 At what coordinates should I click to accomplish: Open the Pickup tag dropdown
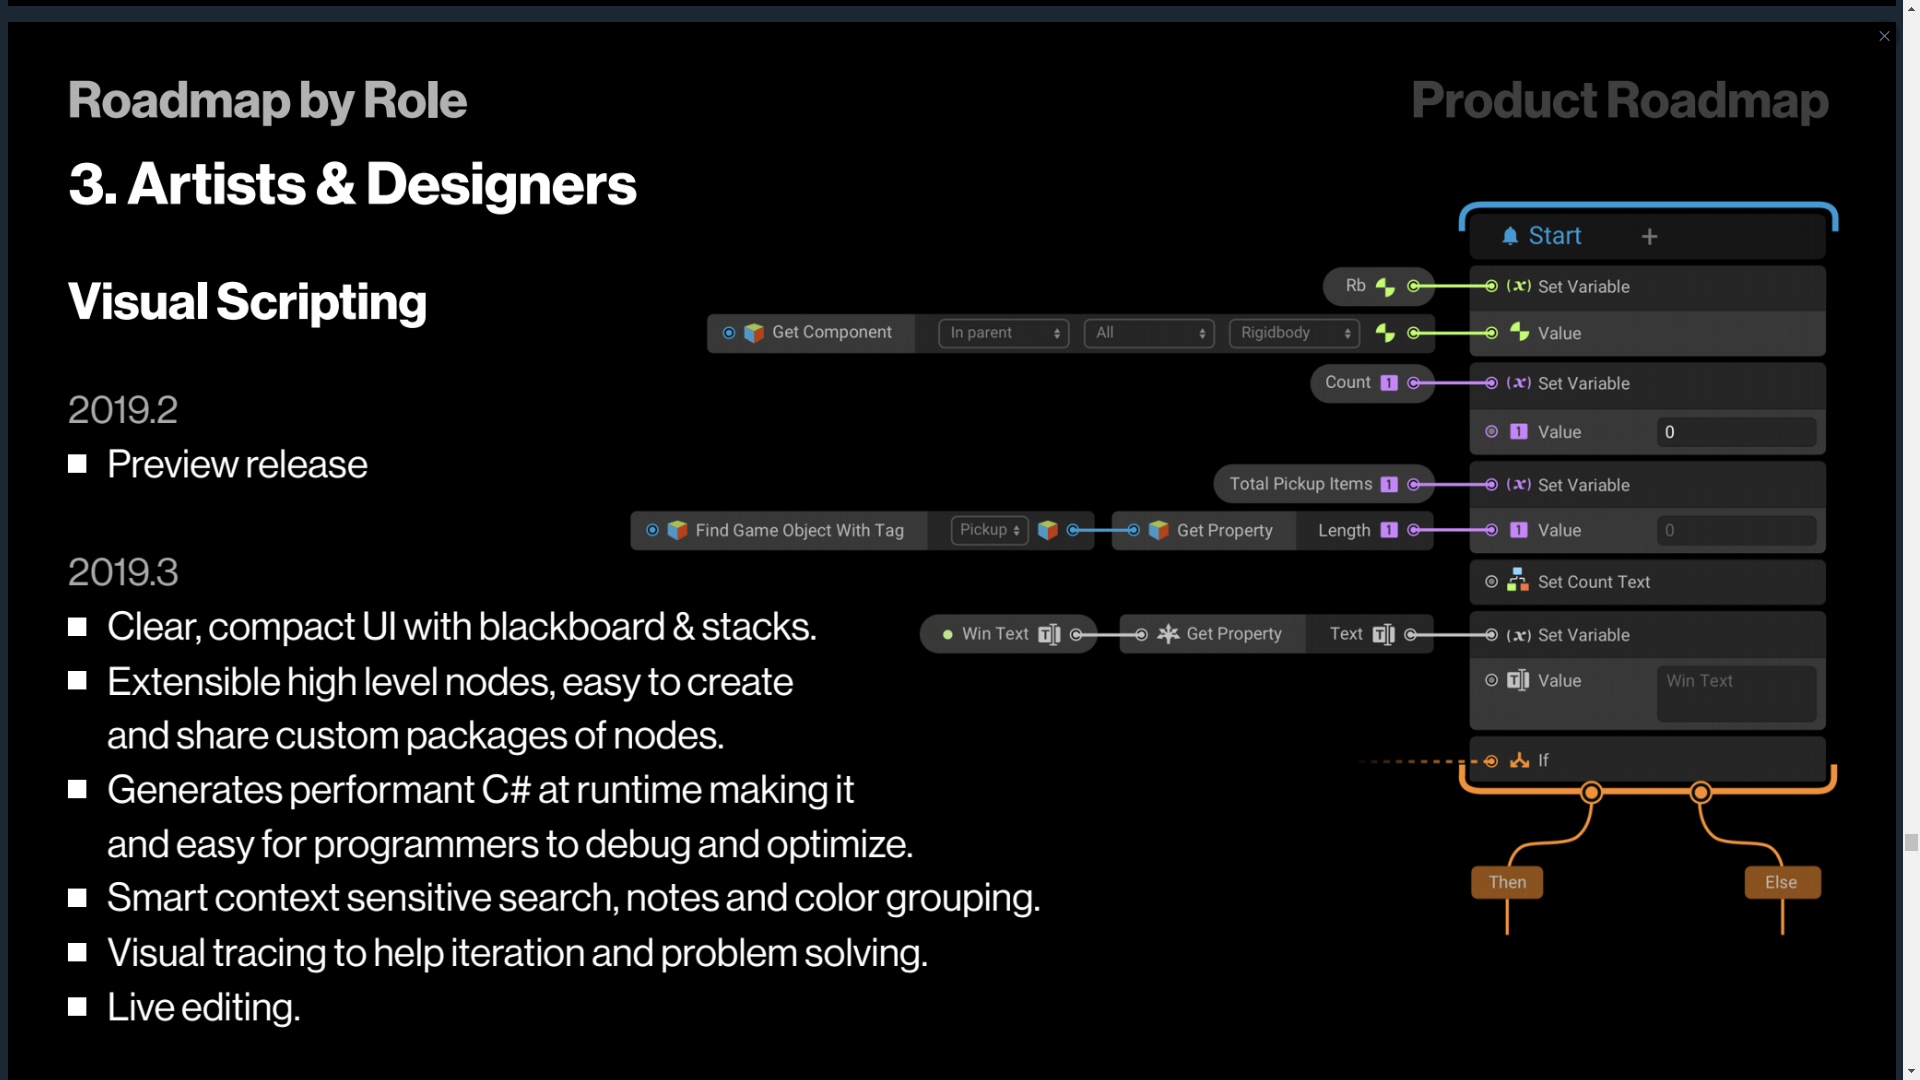coord(989,530)
